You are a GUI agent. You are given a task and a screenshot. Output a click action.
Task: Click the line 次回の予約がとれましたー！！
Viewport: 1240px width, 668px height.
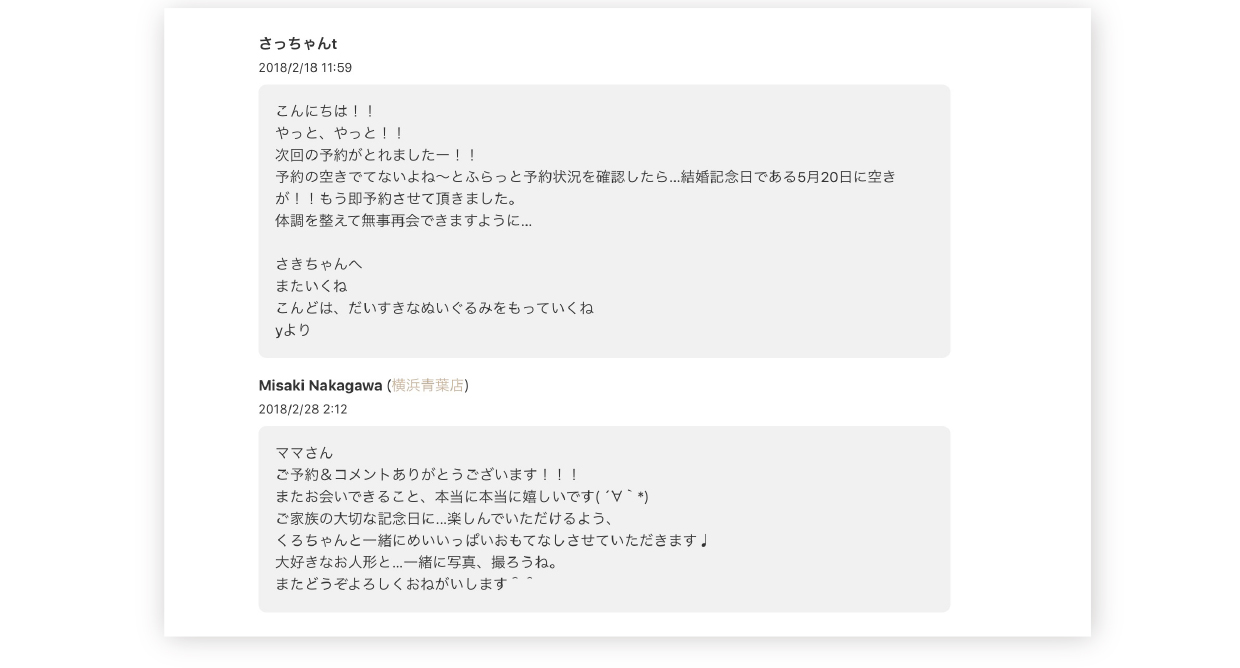coord(377,155)
